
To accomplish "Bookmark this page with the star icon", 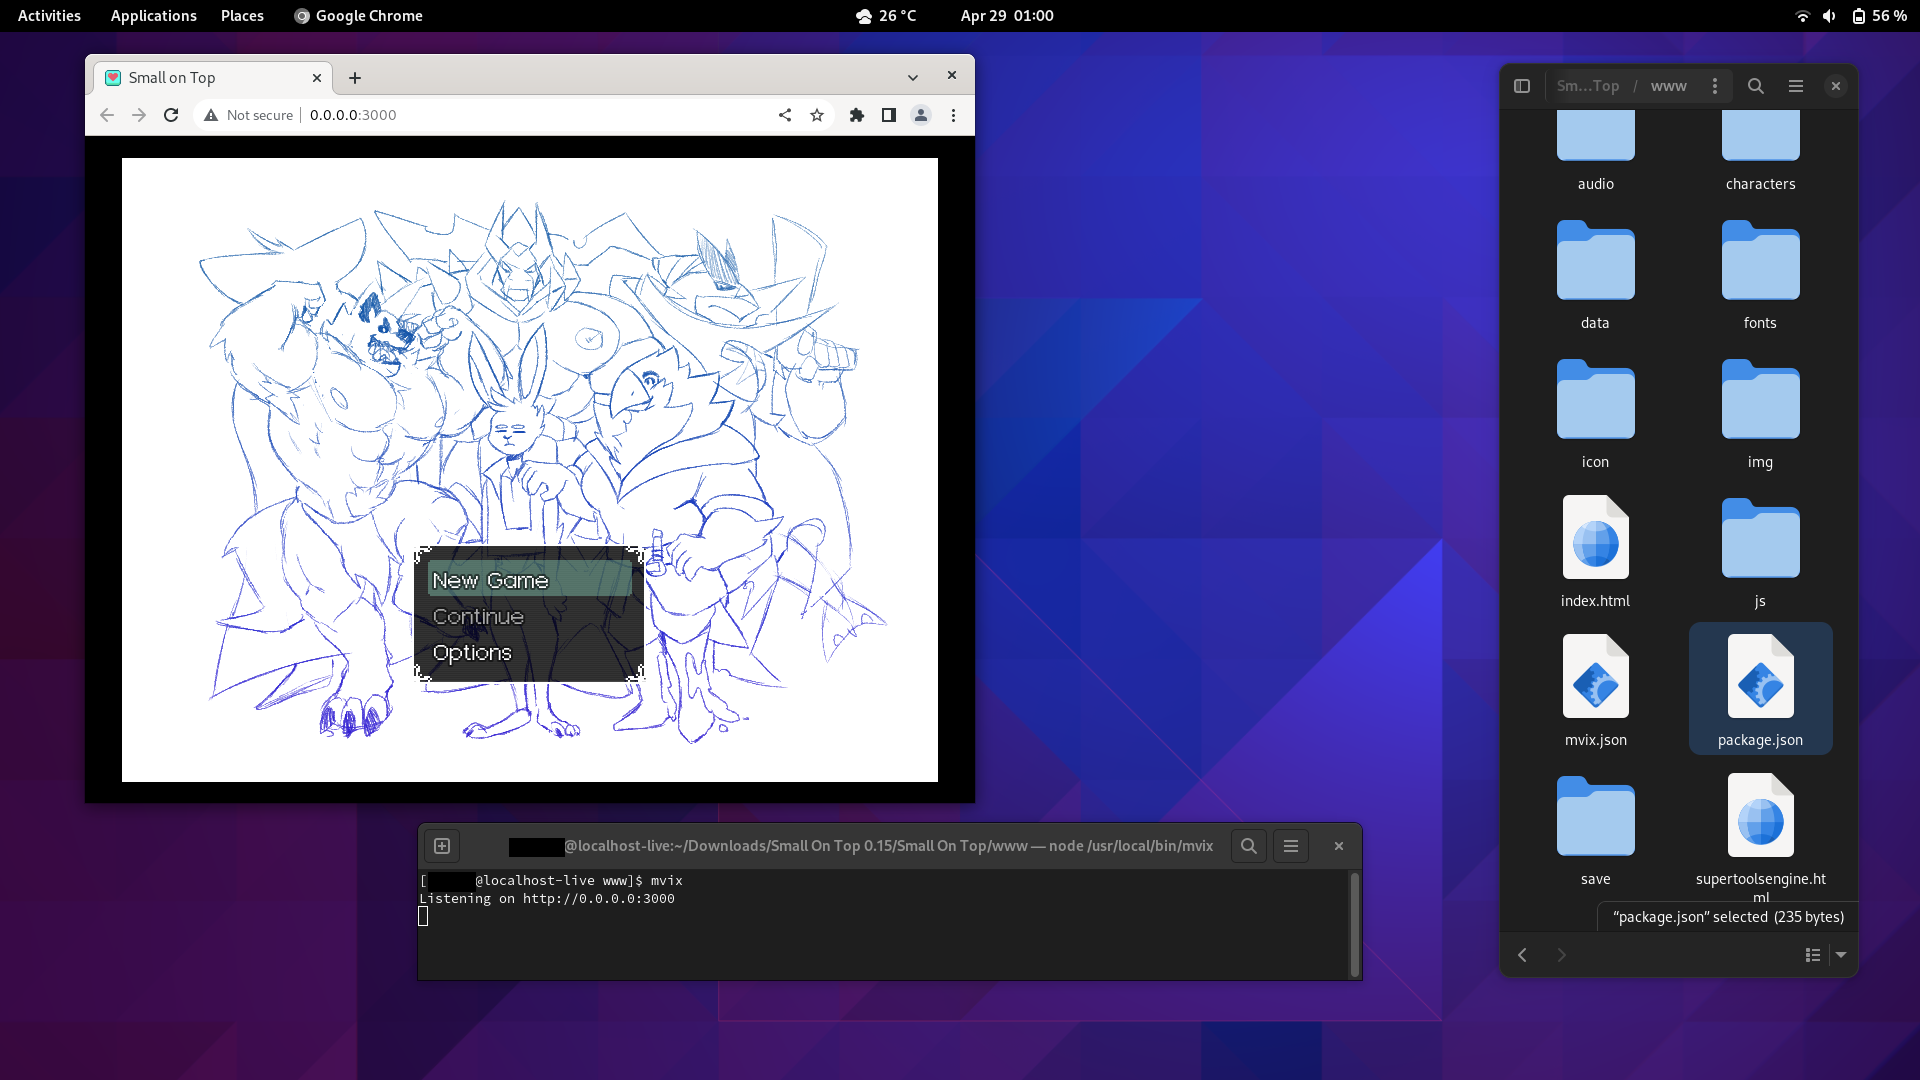I will pos(817,115).
